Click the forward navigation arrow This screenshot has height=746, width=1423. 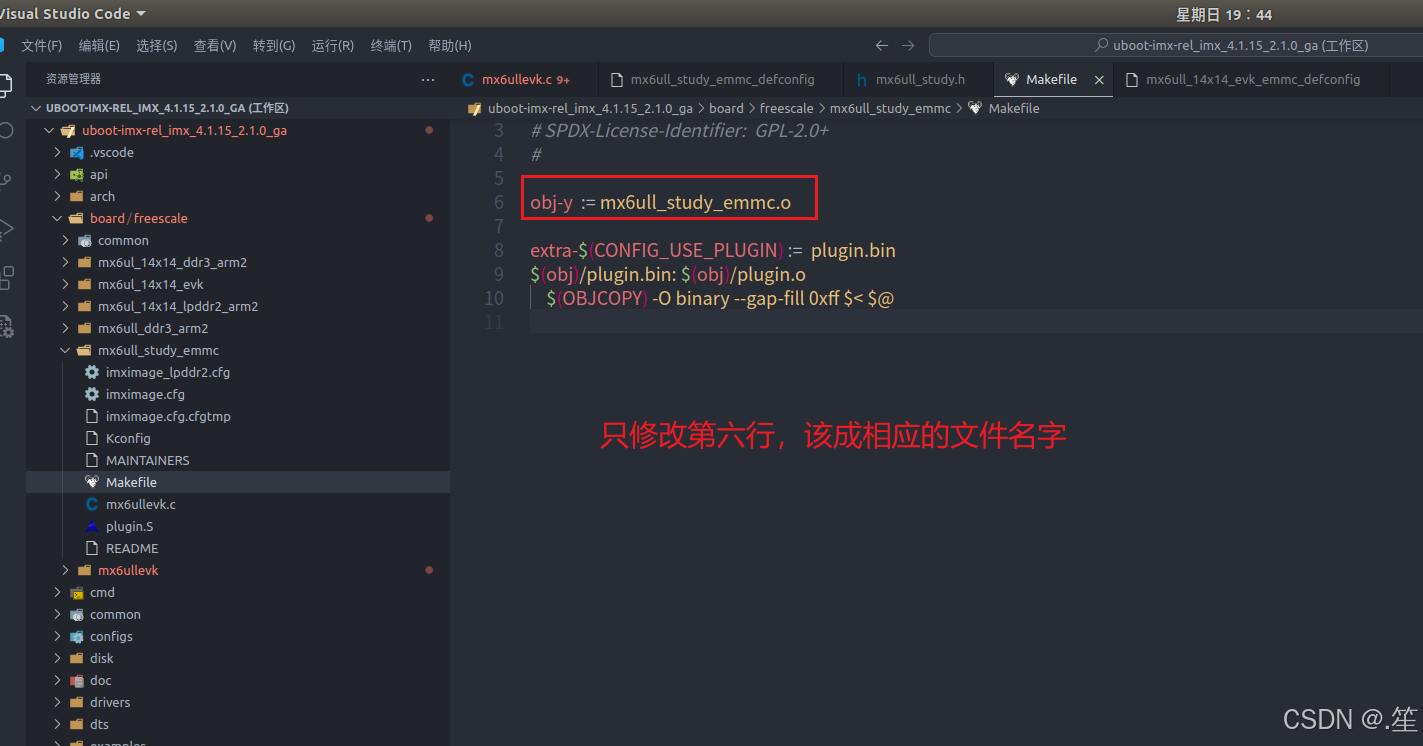(x=907, y=44)
